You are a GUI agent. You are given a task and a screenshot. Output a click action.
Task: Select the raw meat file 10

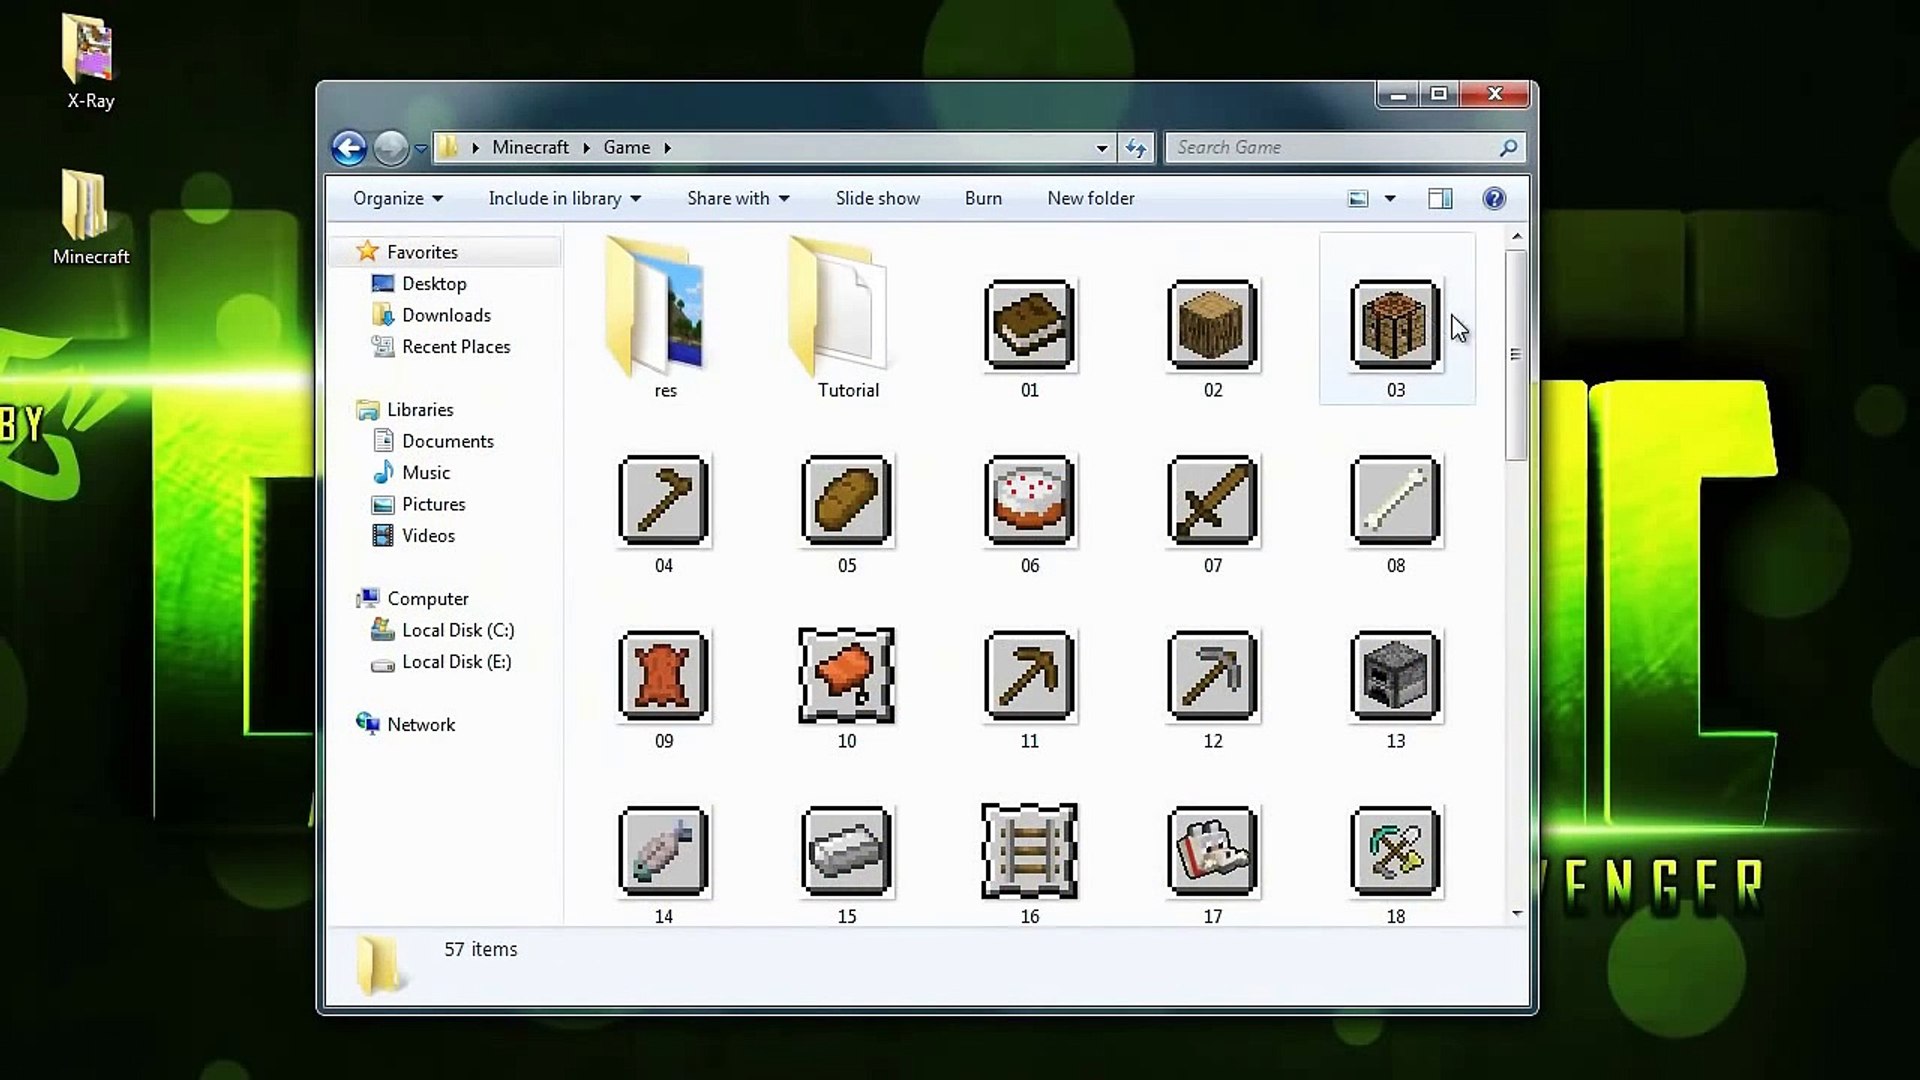tap(846, 677)
